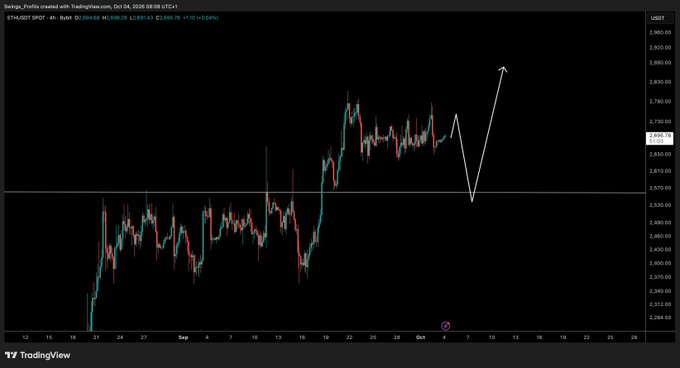Click the current price label 2,695.78

tap(660, 136)
